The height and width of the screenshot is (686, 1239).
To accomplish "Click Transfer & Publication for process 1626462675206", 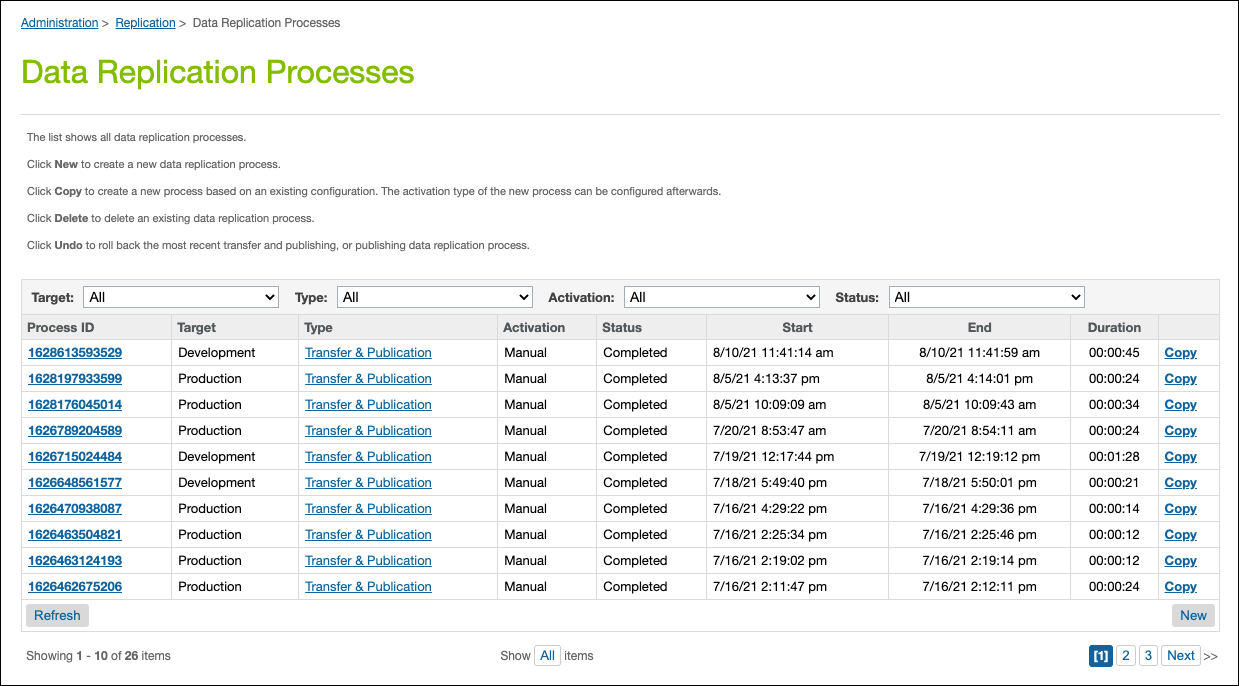I will (x=368, y=587).
